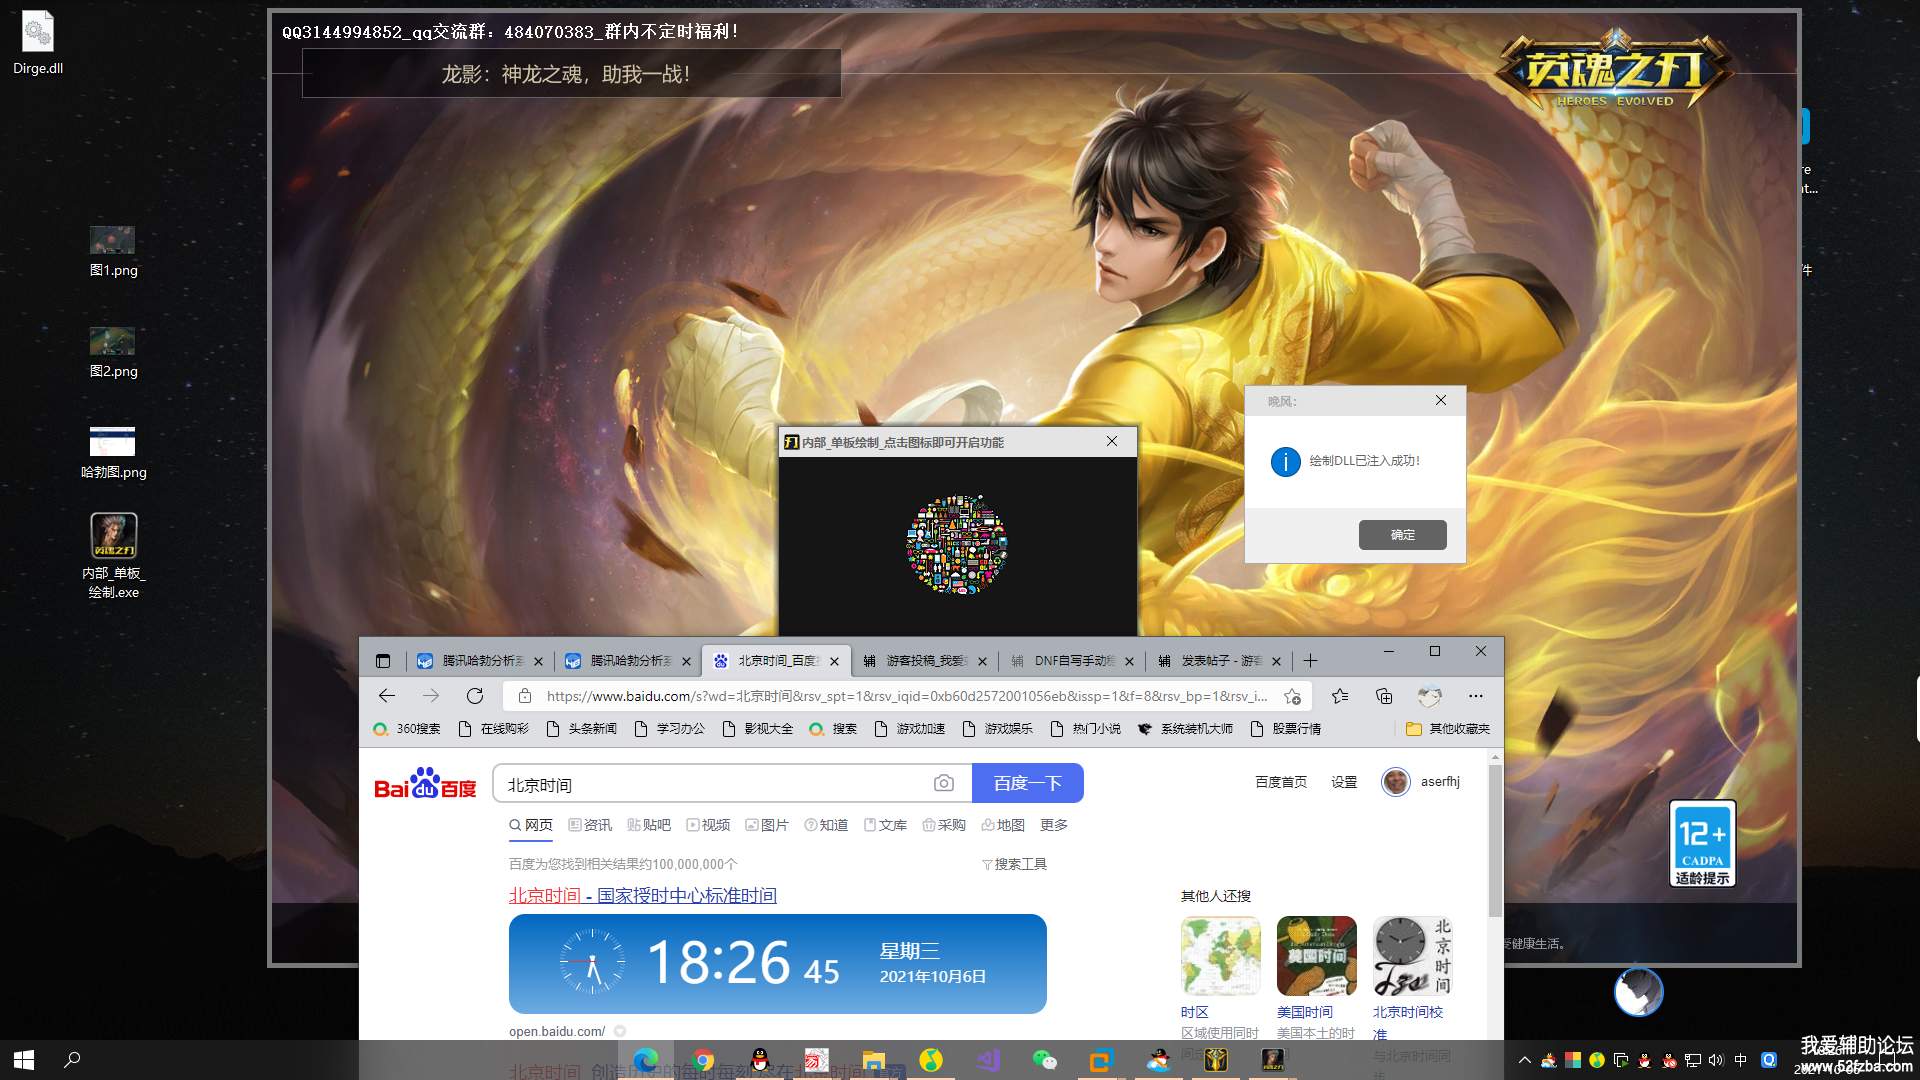The height and width of the screenshot is (1080, 1920).
Task: Click the URL in the Edge address bar
Action: pos(906,696)
